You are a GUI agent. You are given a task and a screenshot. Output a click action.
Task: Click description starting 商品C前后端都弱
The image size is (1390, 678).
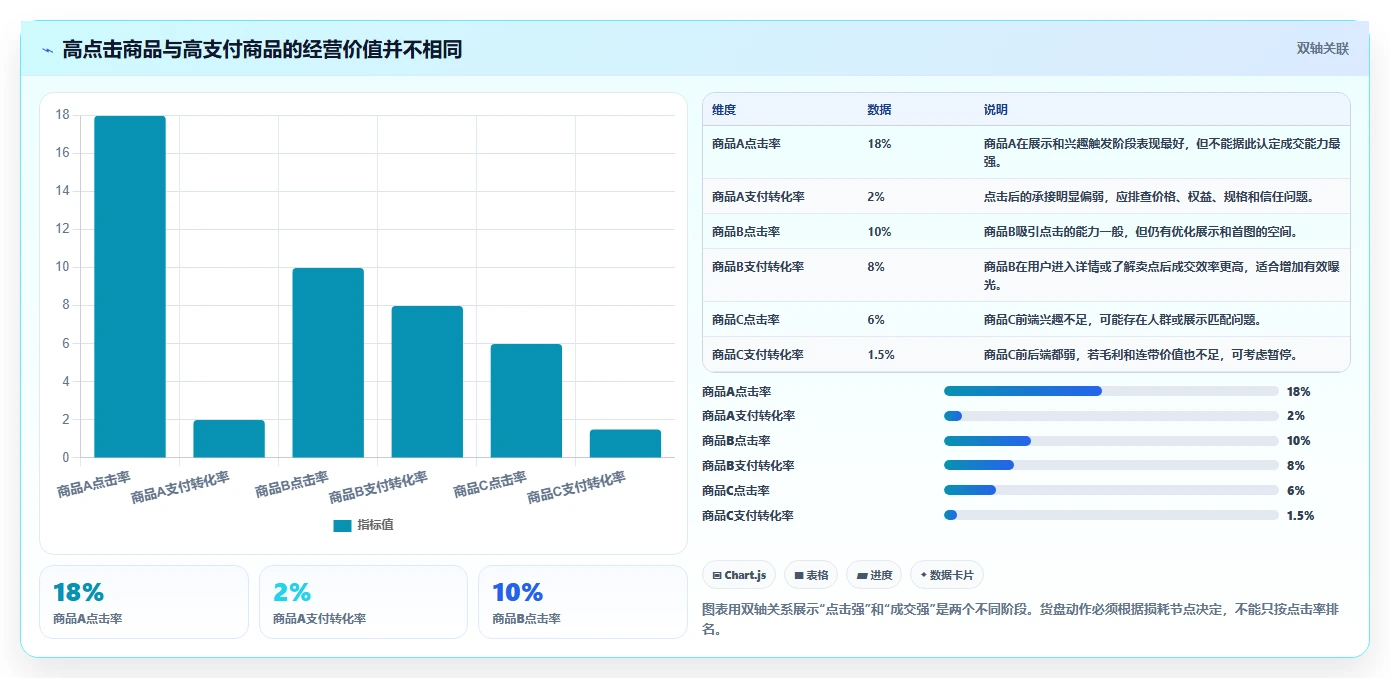(1140, 355)
